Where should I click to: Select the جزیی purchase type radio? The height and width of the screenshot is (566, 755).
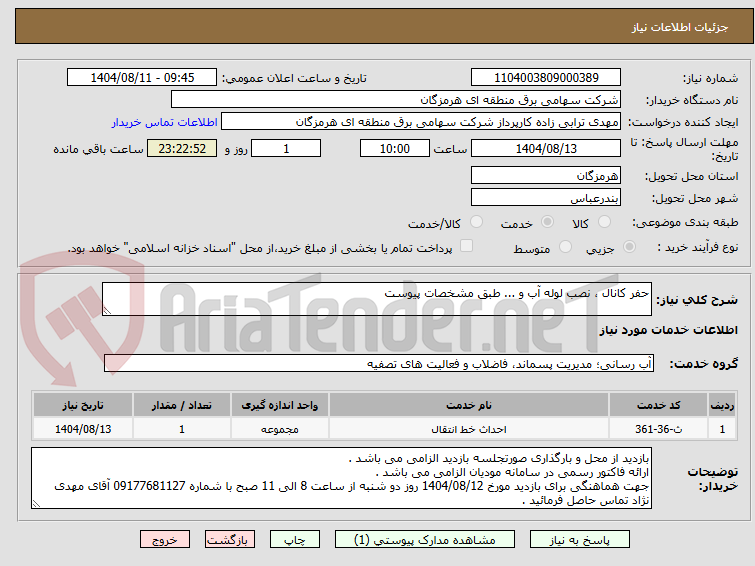tap(629, 247)
